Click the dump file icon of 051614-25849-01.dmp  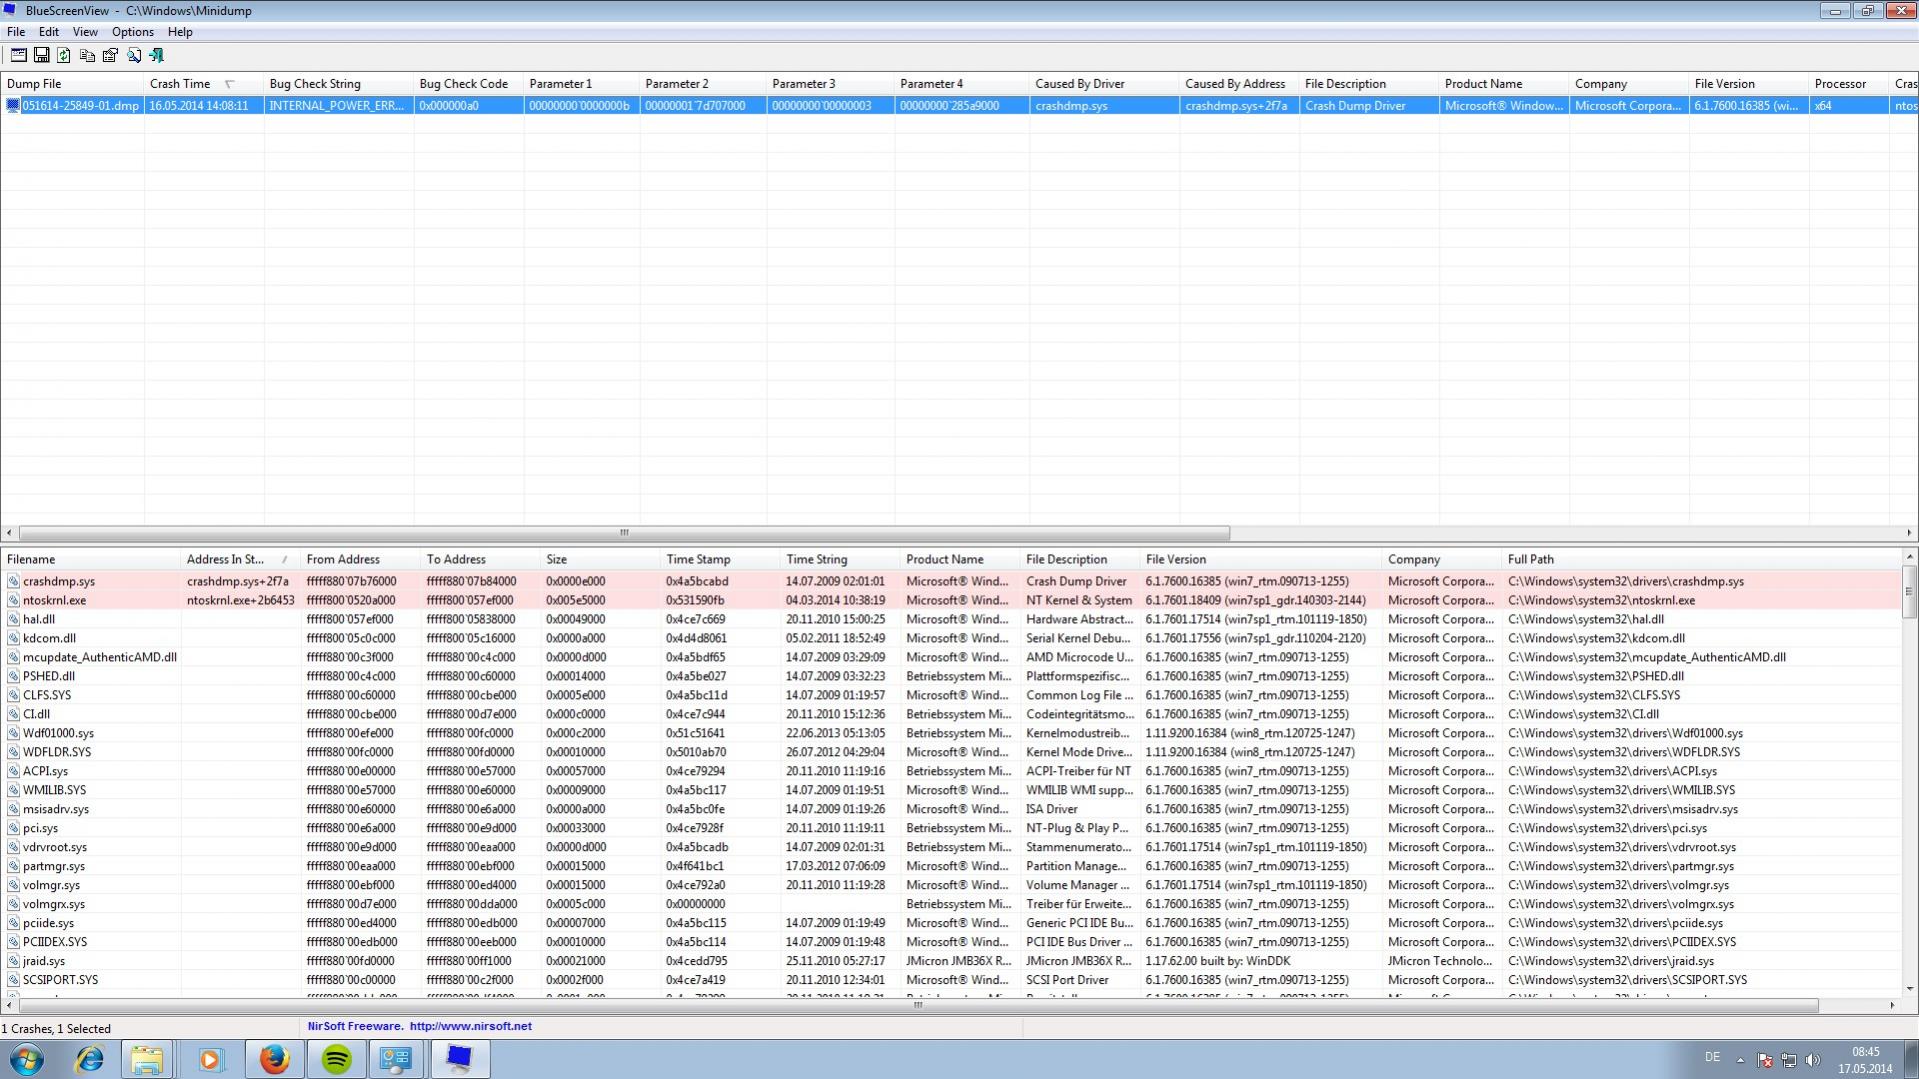point(13,105)
